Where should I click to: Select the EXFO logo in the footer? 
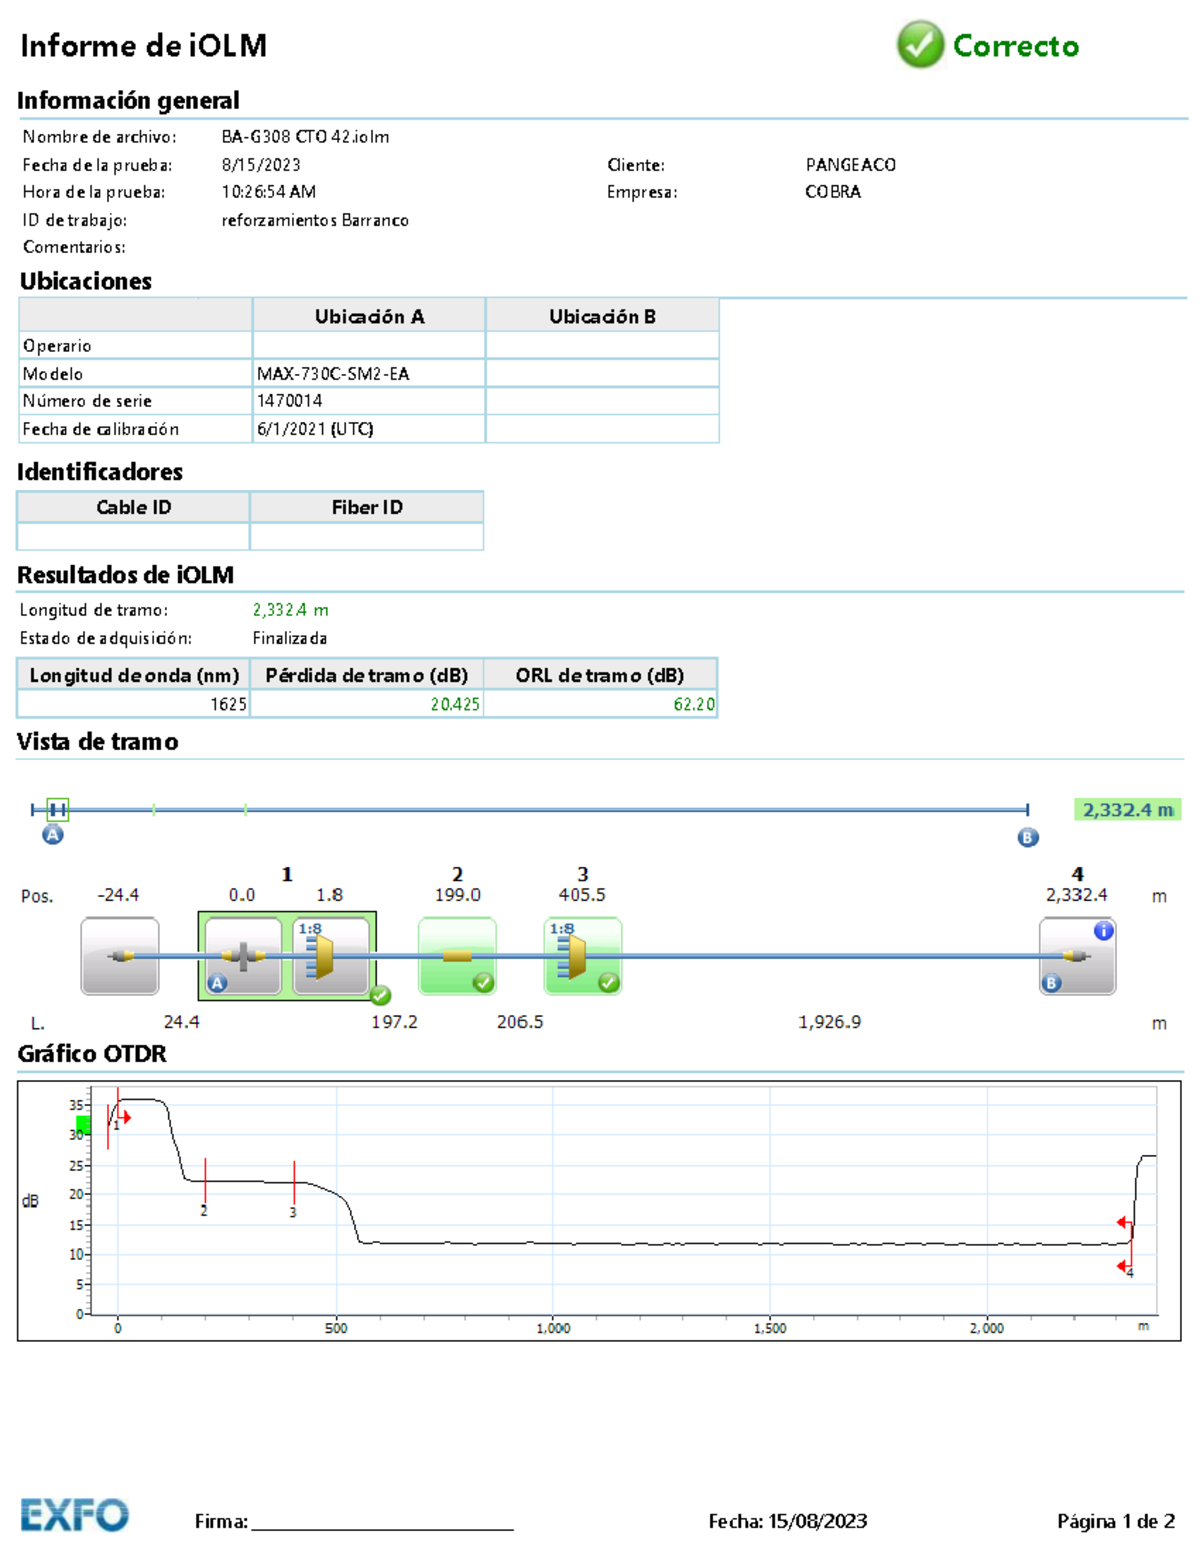click(x=75, y=1517)
